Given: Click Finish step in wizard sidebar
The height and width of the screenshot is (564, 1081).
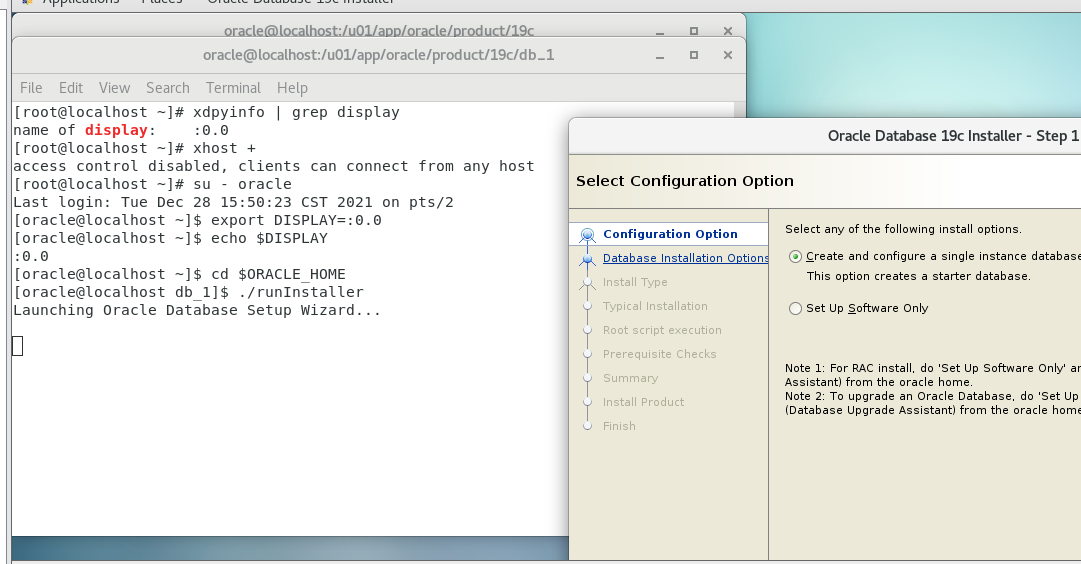Looking at the screenshot, I should pos(619,426).
